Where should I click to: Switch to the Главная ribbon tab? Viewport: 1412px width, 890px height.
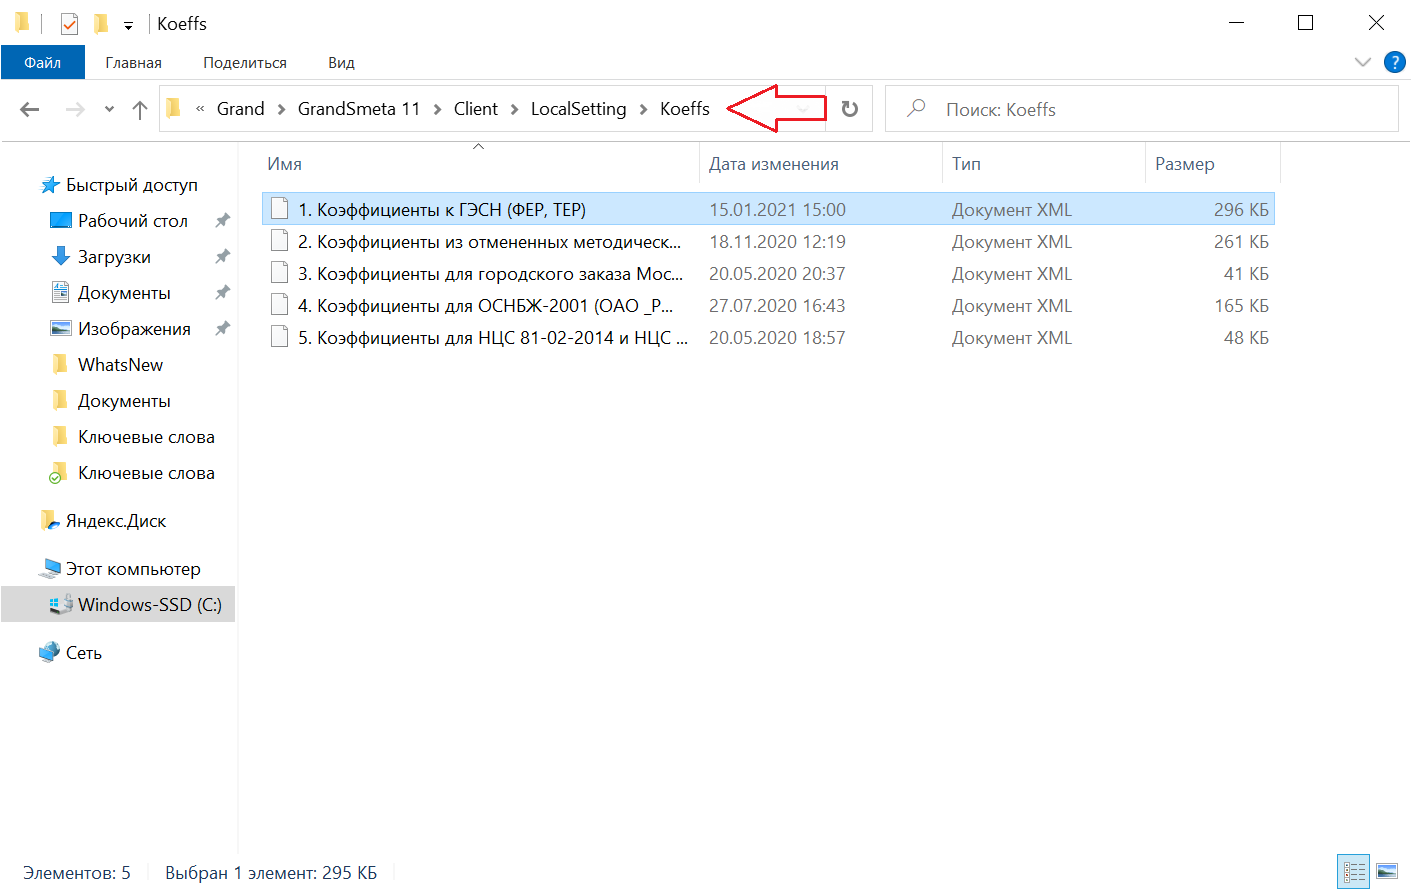[133, 62]
